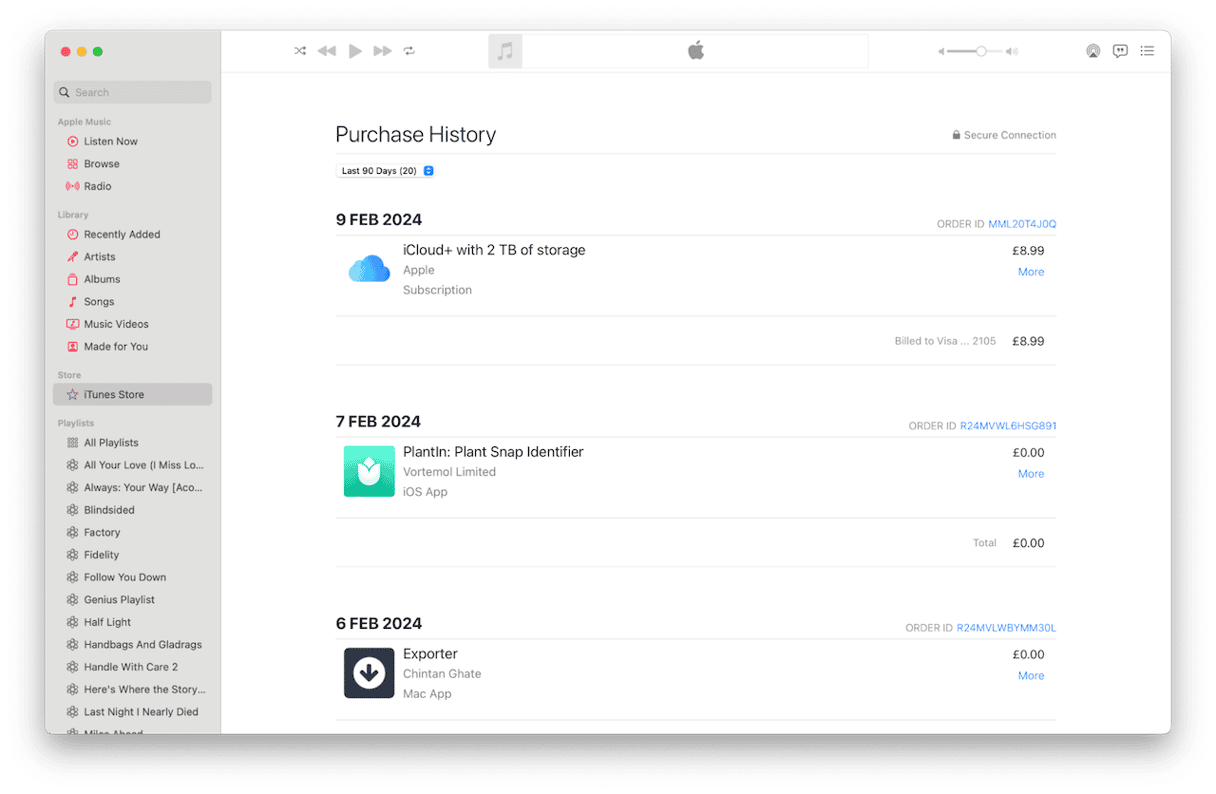Click More for Exporter purchase

[1031, 676]
